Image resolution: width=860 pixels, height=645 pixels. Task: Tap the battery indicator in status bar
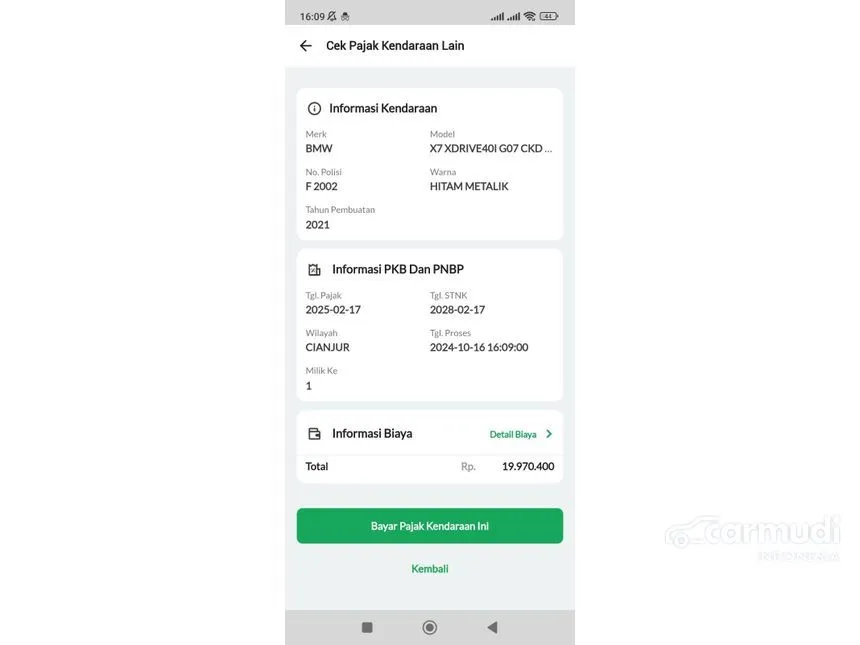[x=548, y=16]
